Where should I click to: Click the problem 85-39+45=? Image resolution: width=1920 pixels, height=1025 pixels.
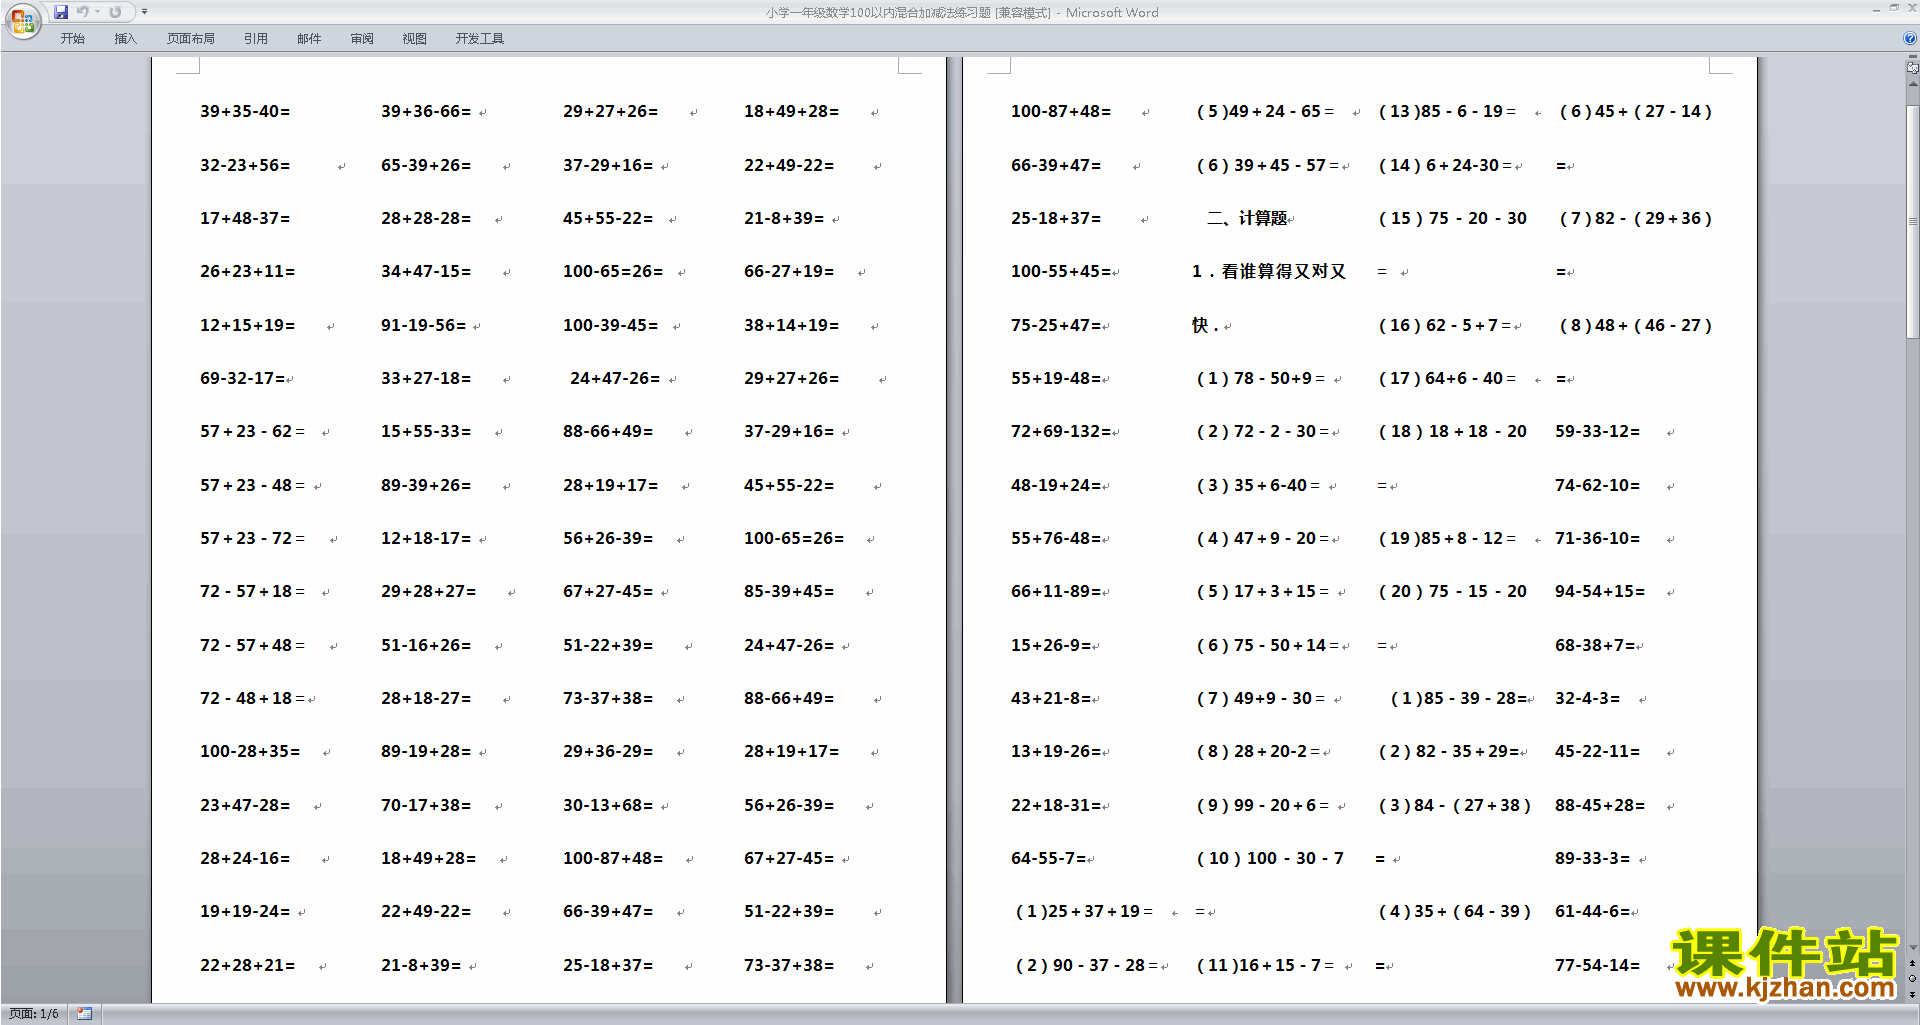click(x=789, y=591)
